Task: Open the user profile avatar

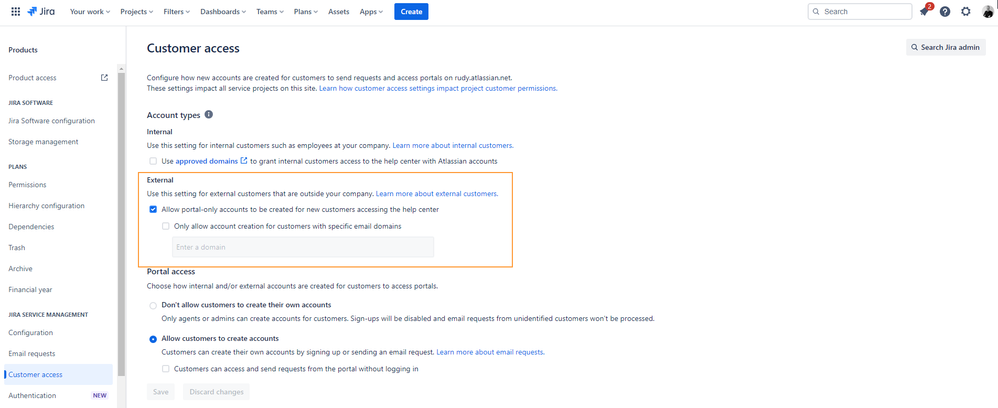Action: click(987, 11)
